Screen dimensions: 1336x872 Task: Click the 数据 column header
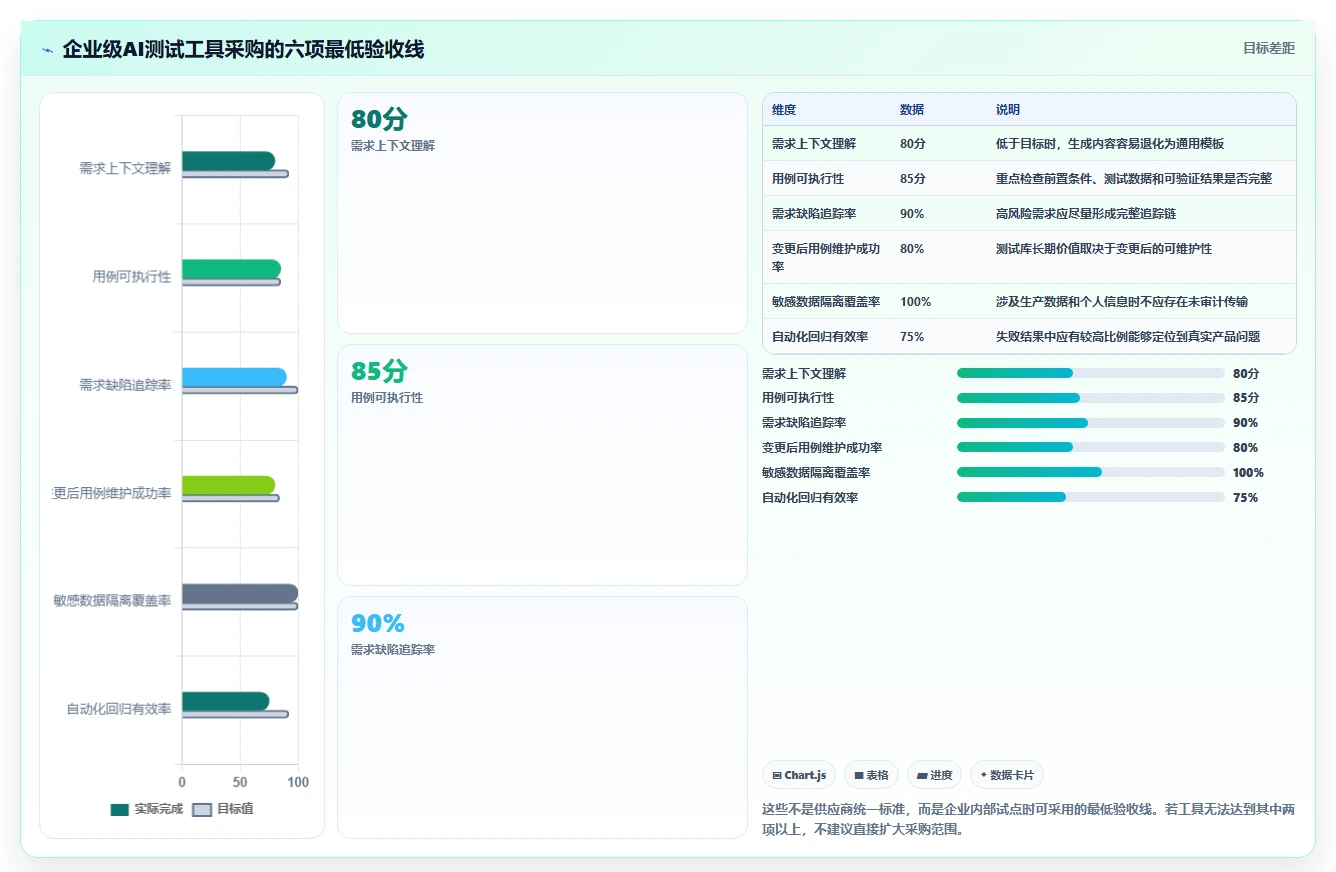click(x=912, y=110)
